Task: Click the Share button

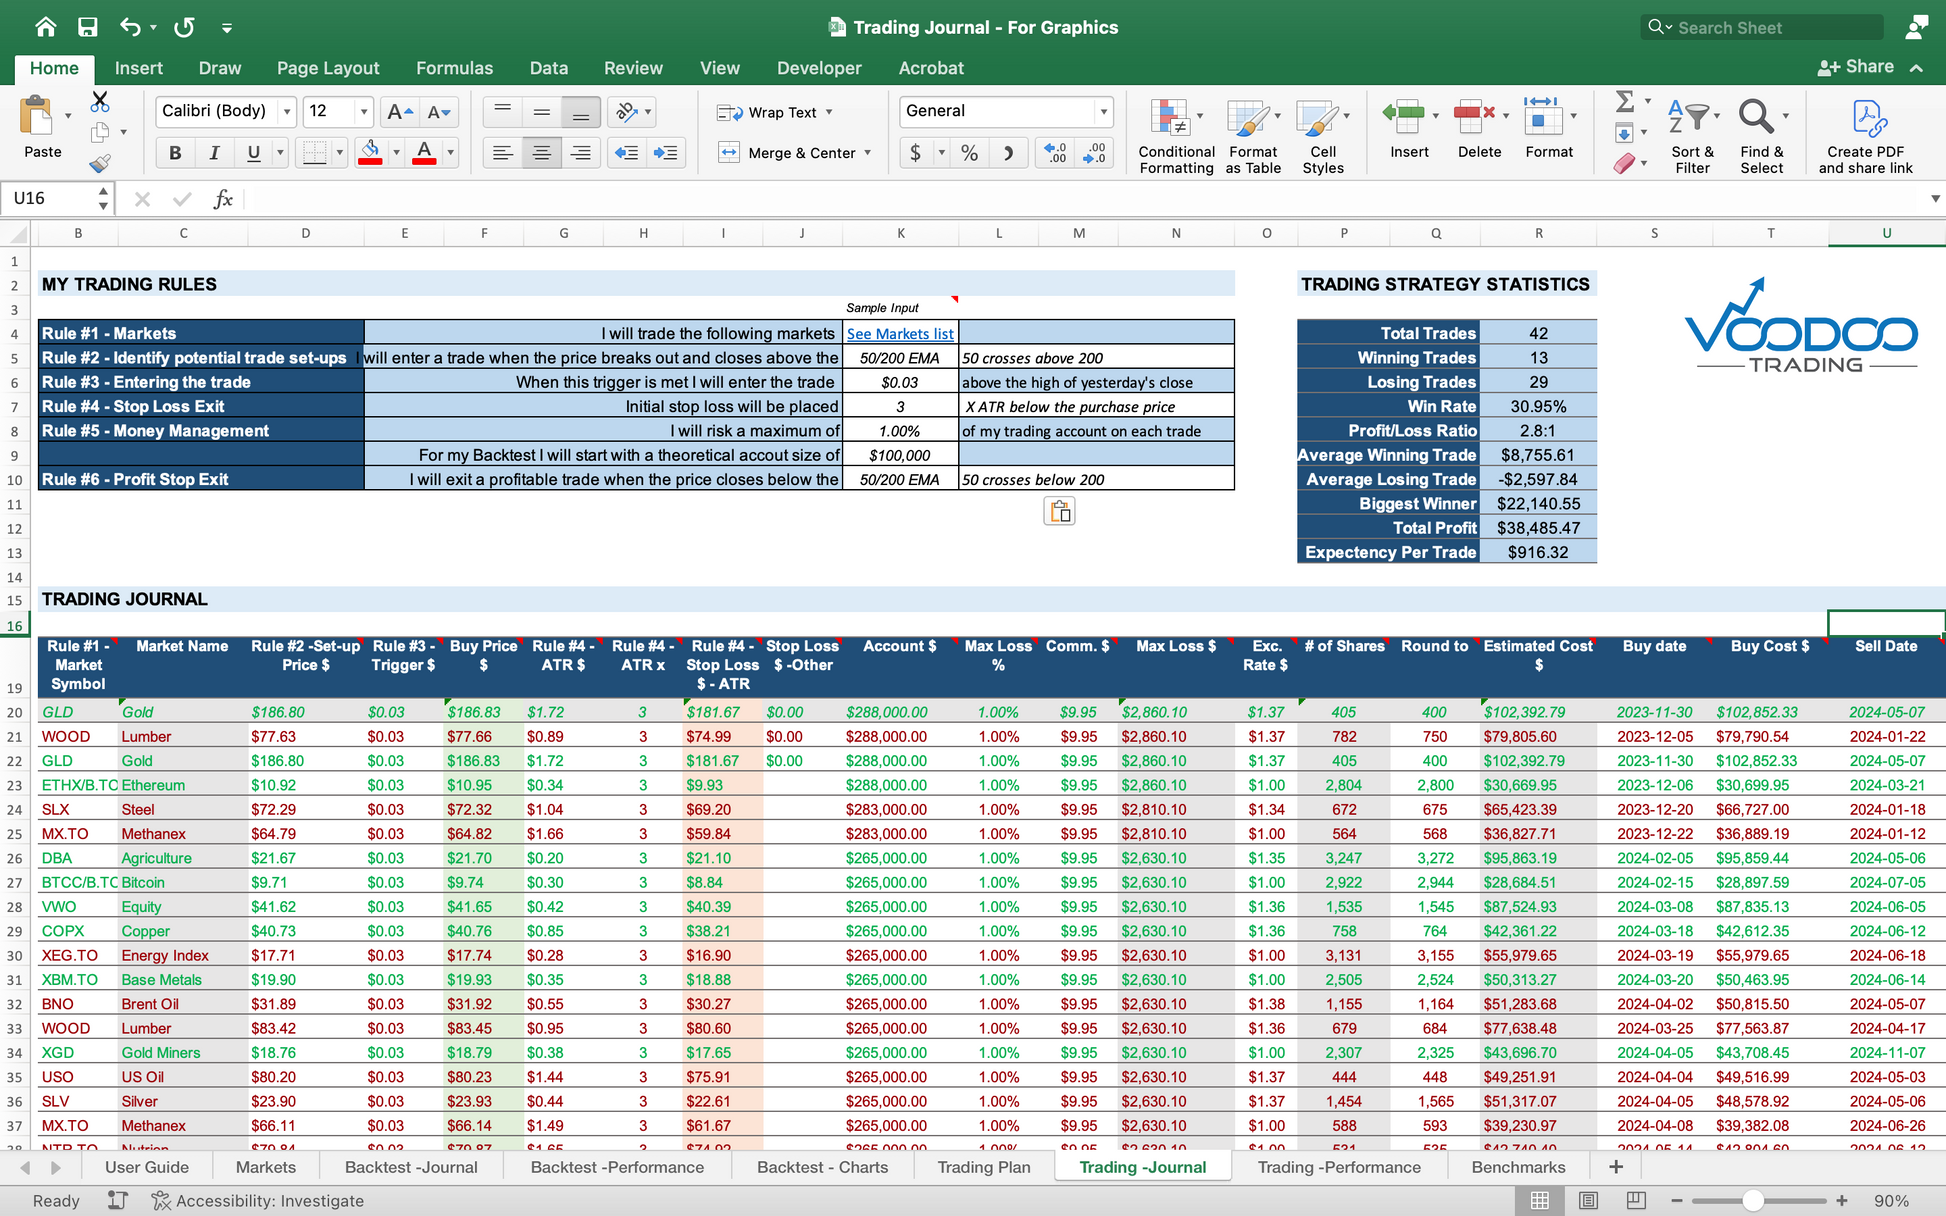Action: tap(1856, 67)
